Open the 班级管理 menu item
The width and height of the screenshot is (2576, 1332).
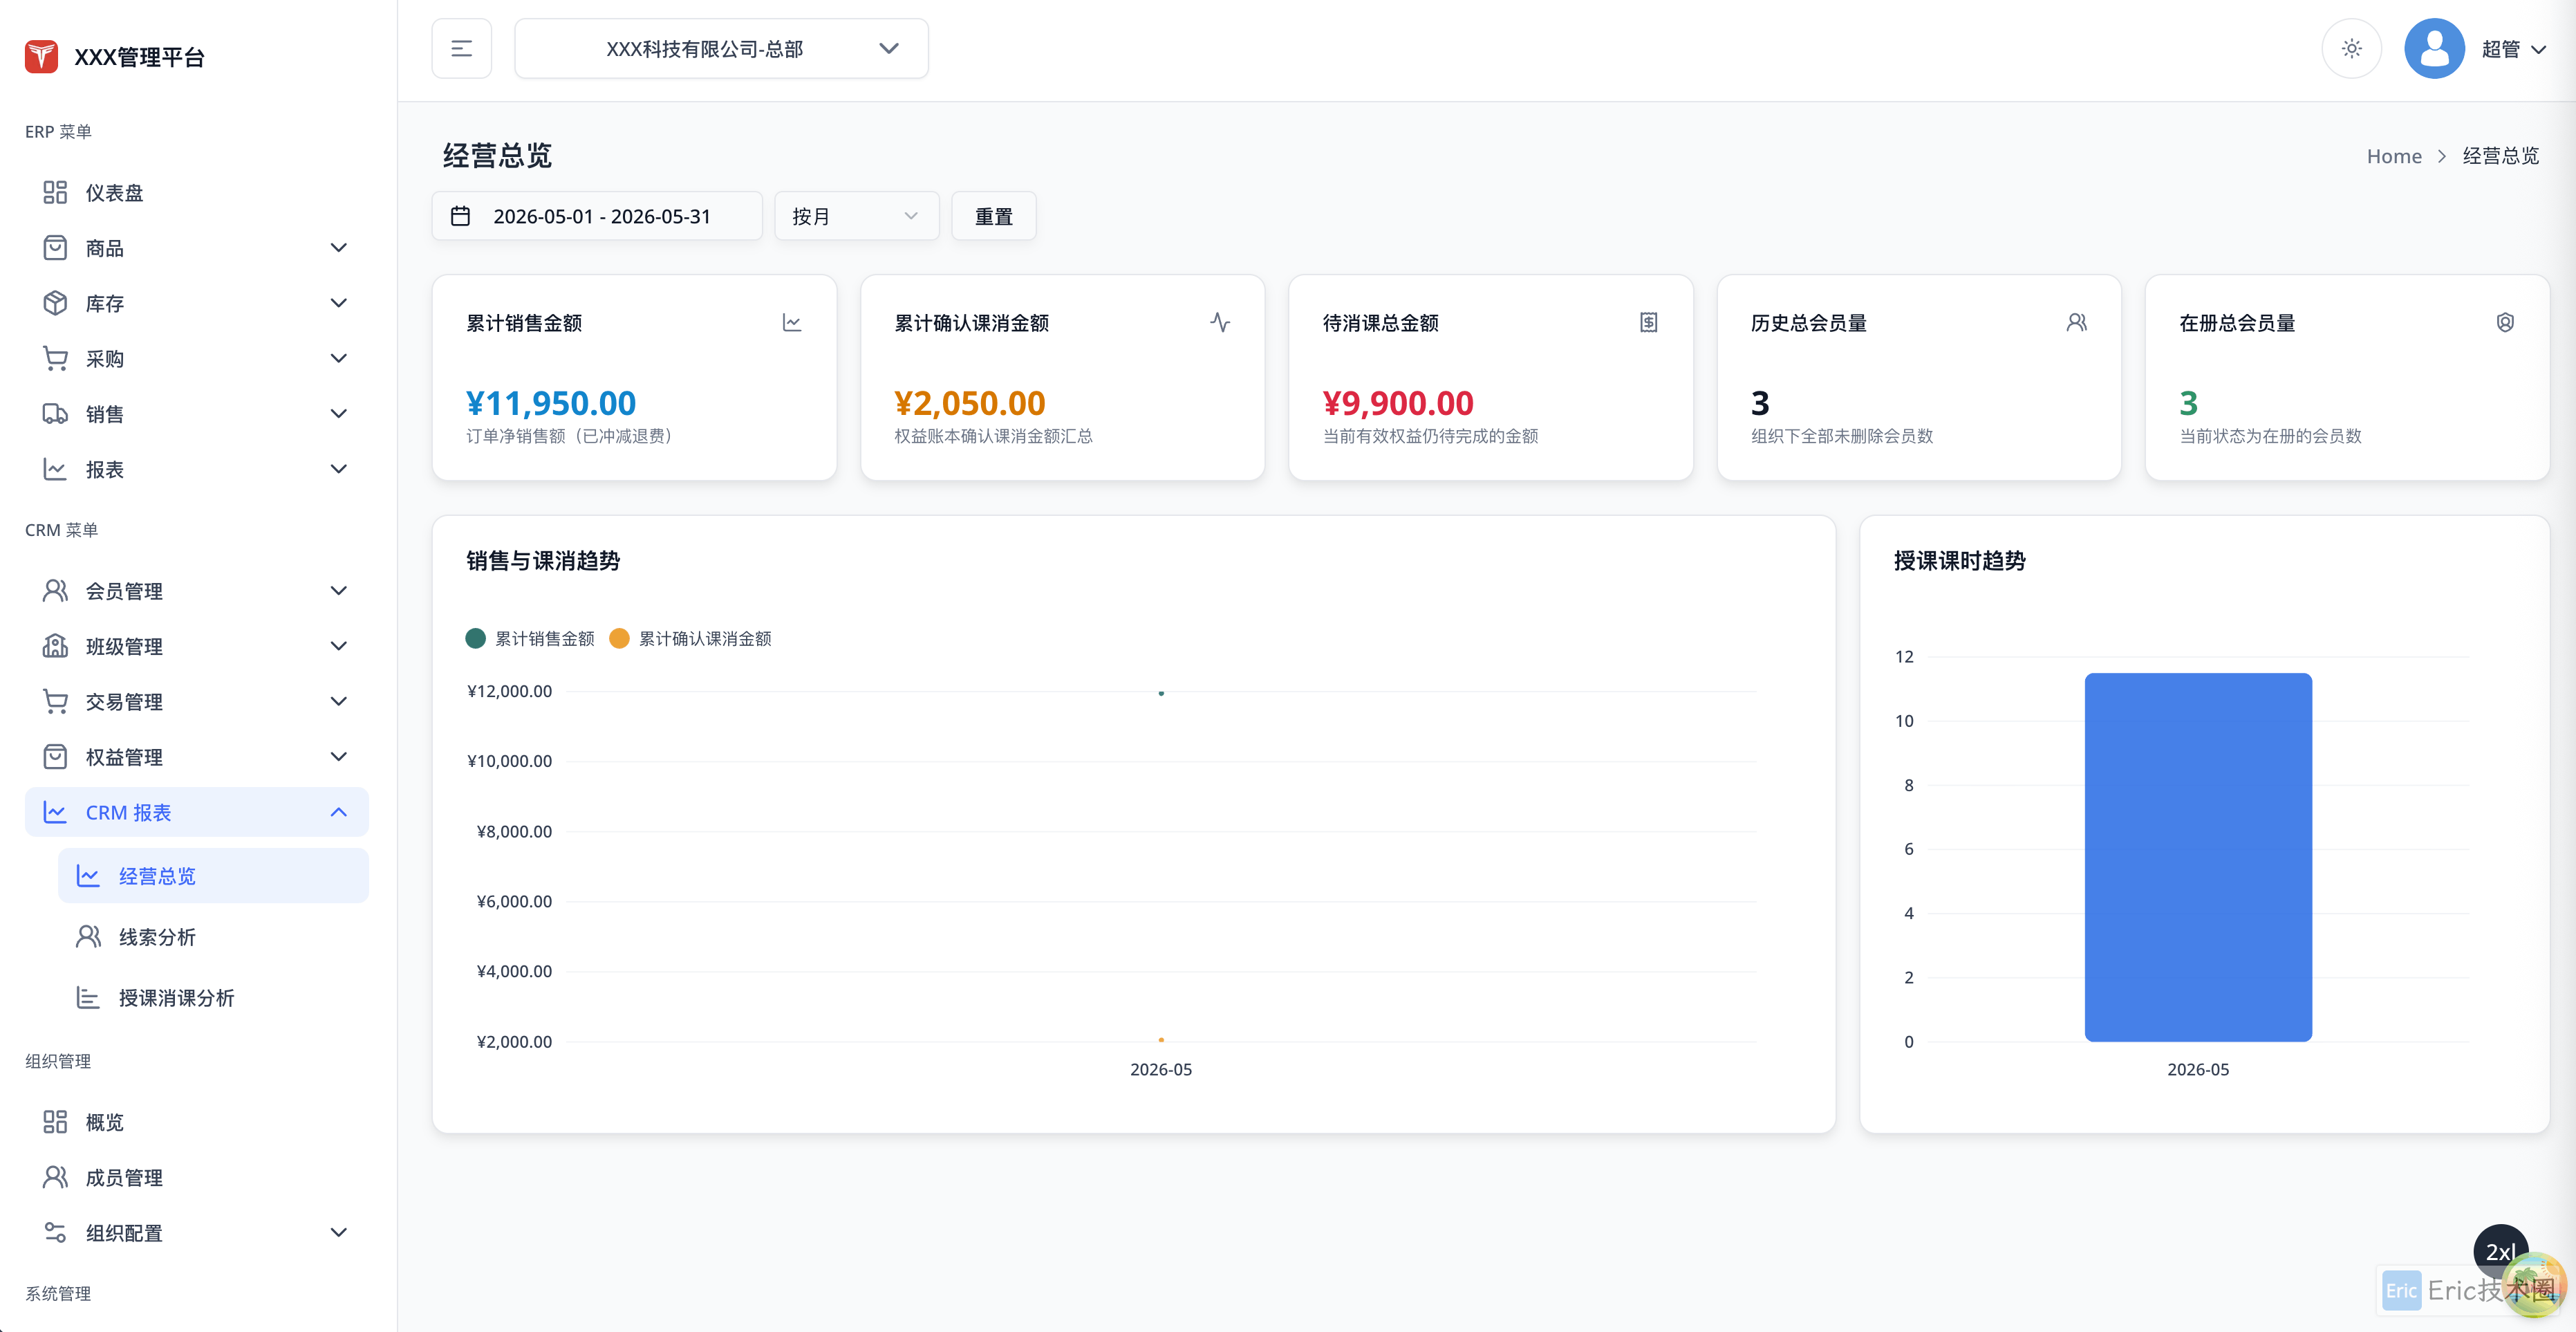(x=197, y=646)
